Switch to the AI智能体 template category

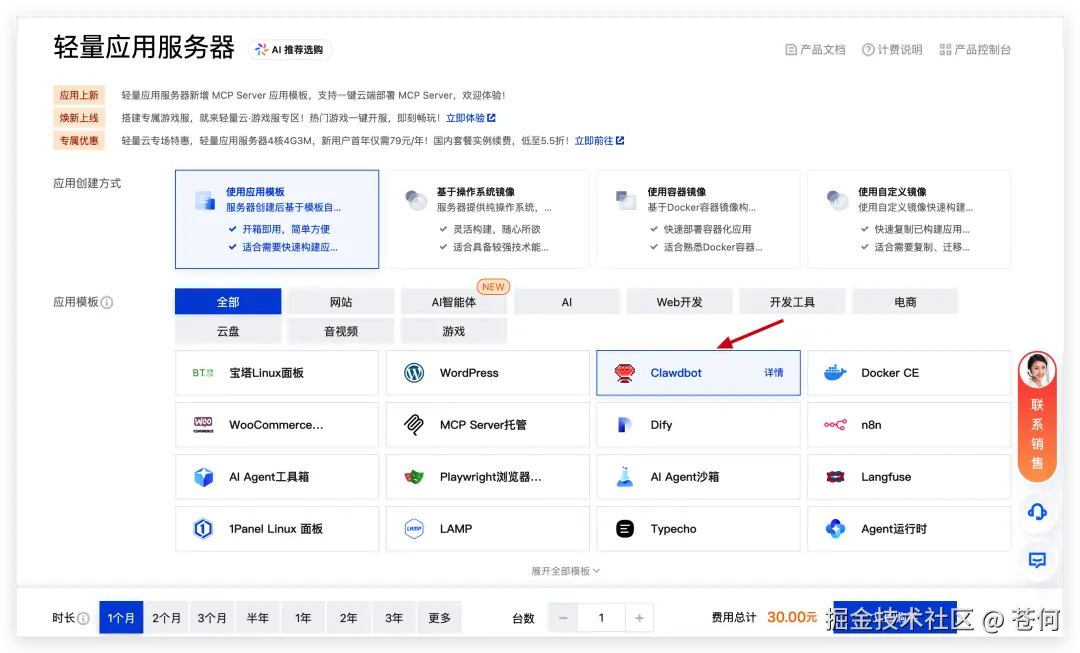coord(454,301)
